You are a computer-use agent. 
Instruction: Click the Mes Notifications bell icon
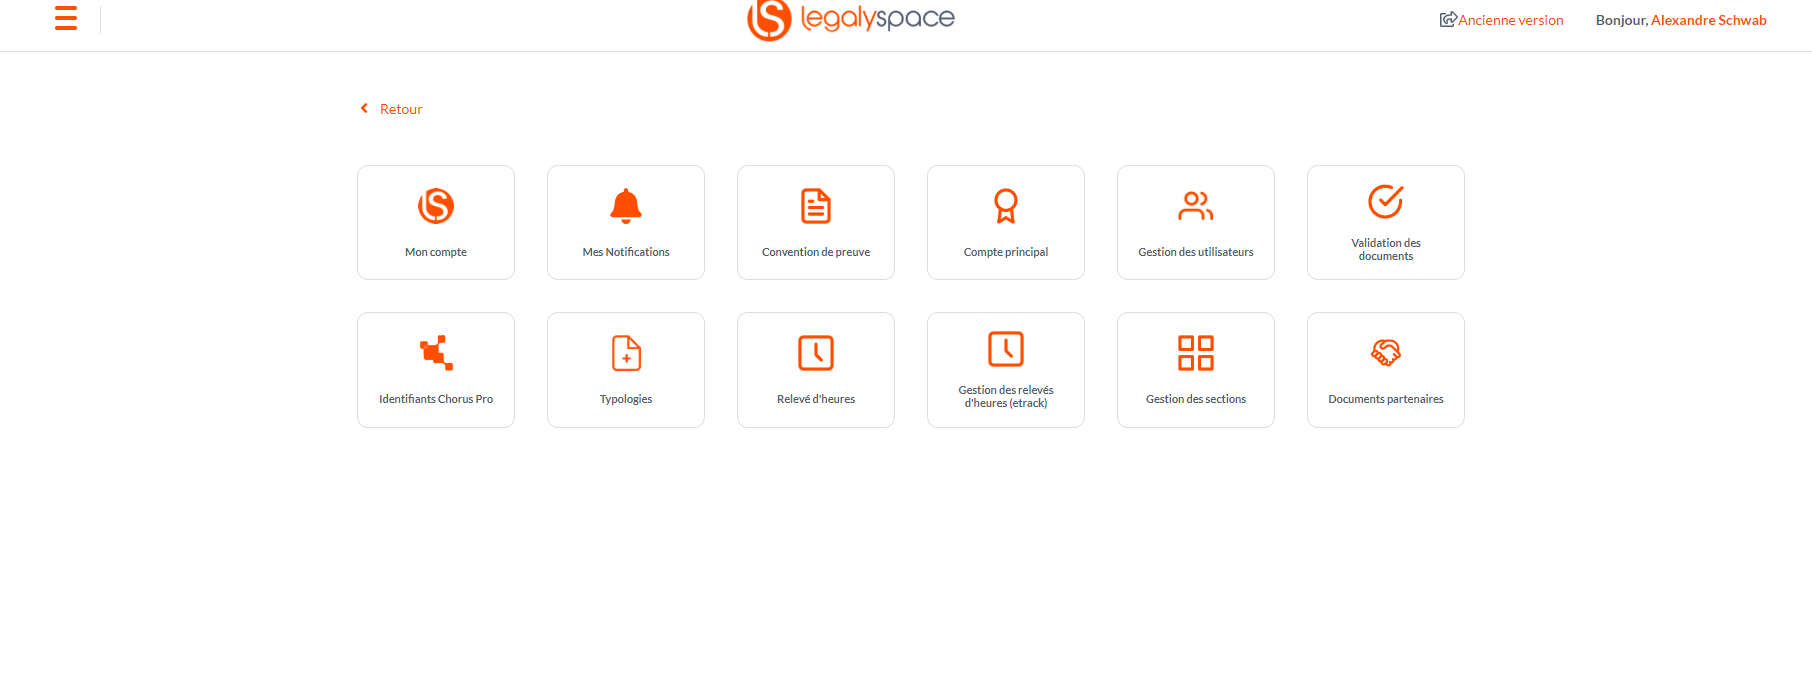pyautogui.click(x=626, y=206)
